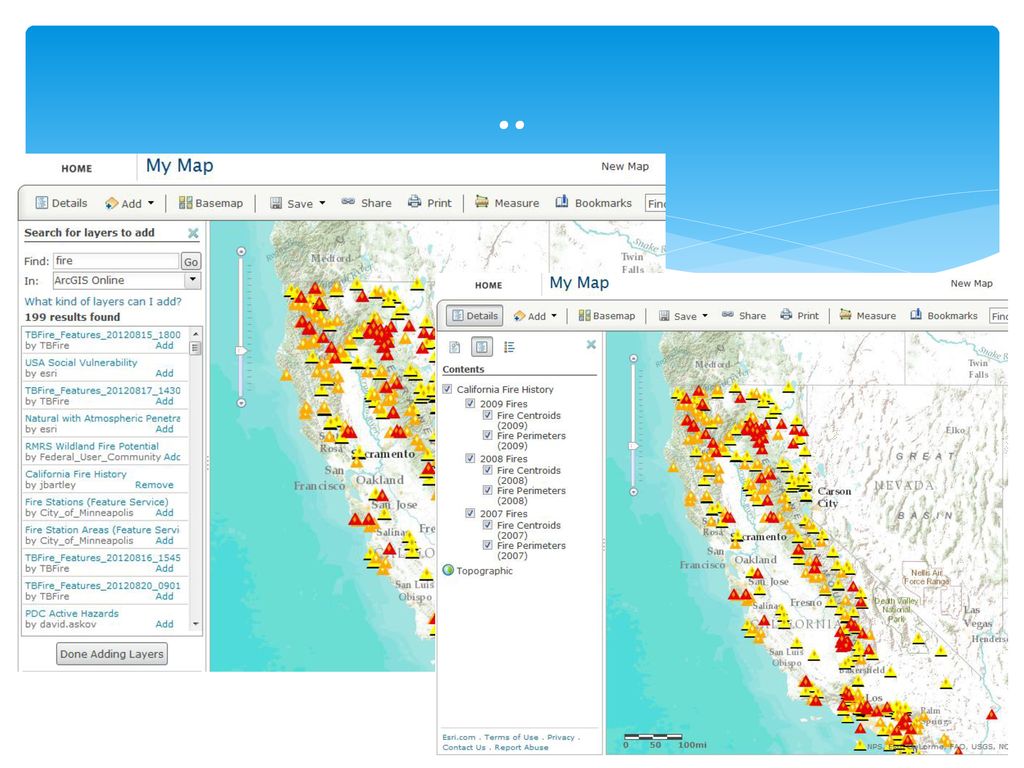Image resolution: width=1024 pixels, height=768 pixels.
Task: Uncheck Fire Perimeters (2008)
Action: pyautogui.click(x=487, y=490)
